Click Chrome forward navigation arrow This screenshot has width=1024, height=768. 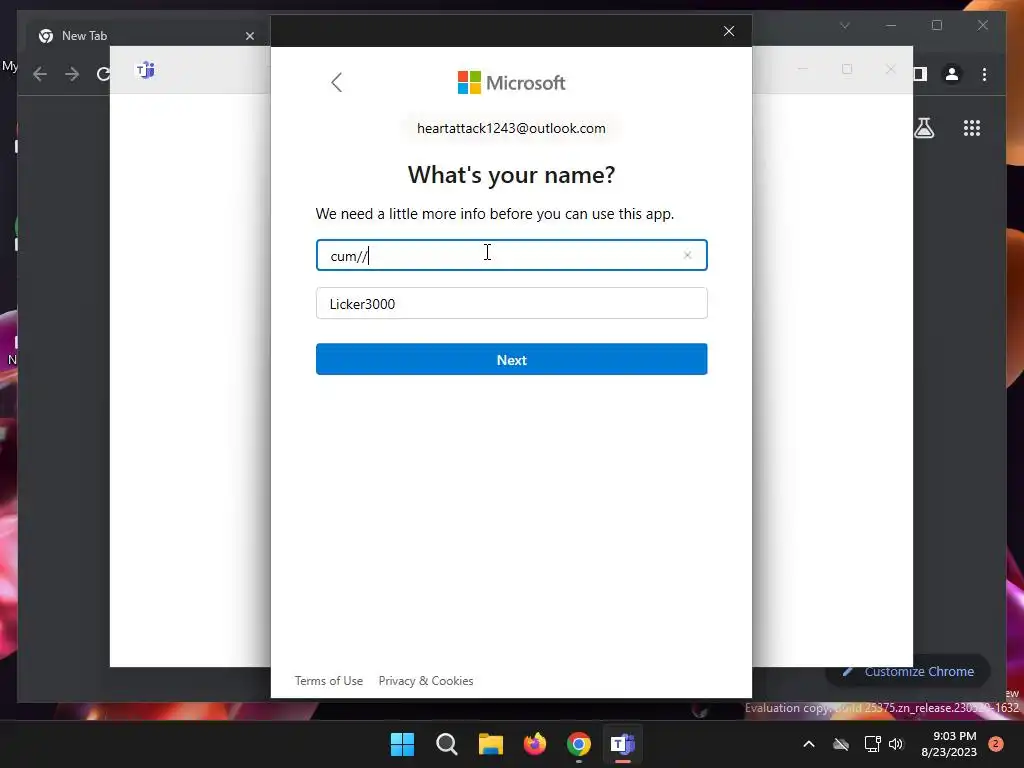72,74
